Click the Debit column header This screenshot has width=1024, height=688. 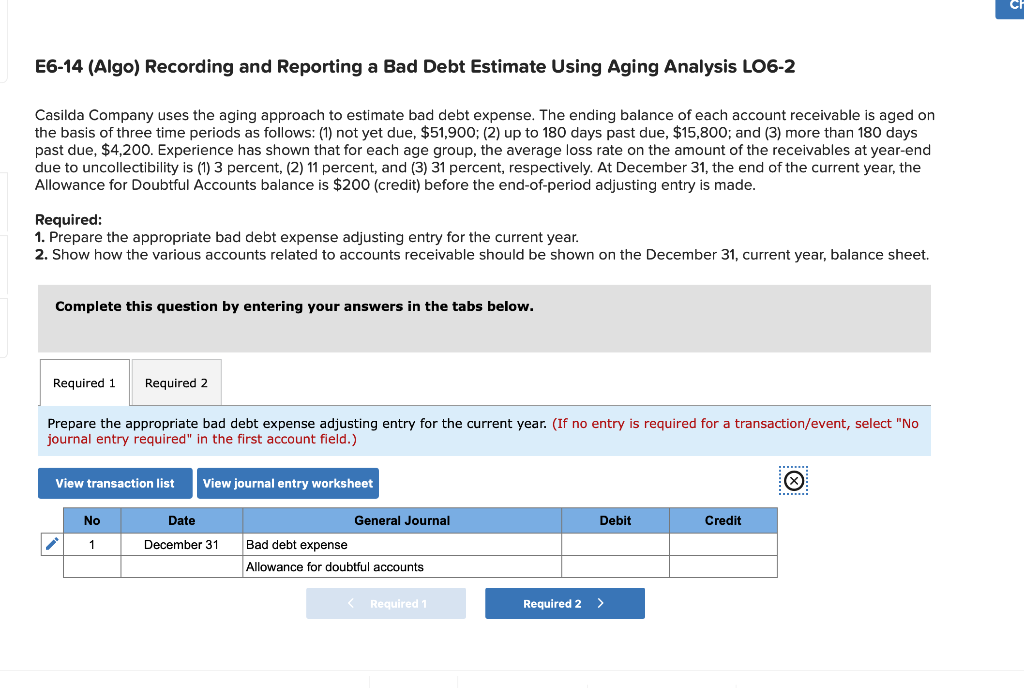pyautogui.click(x=615, y=520)
